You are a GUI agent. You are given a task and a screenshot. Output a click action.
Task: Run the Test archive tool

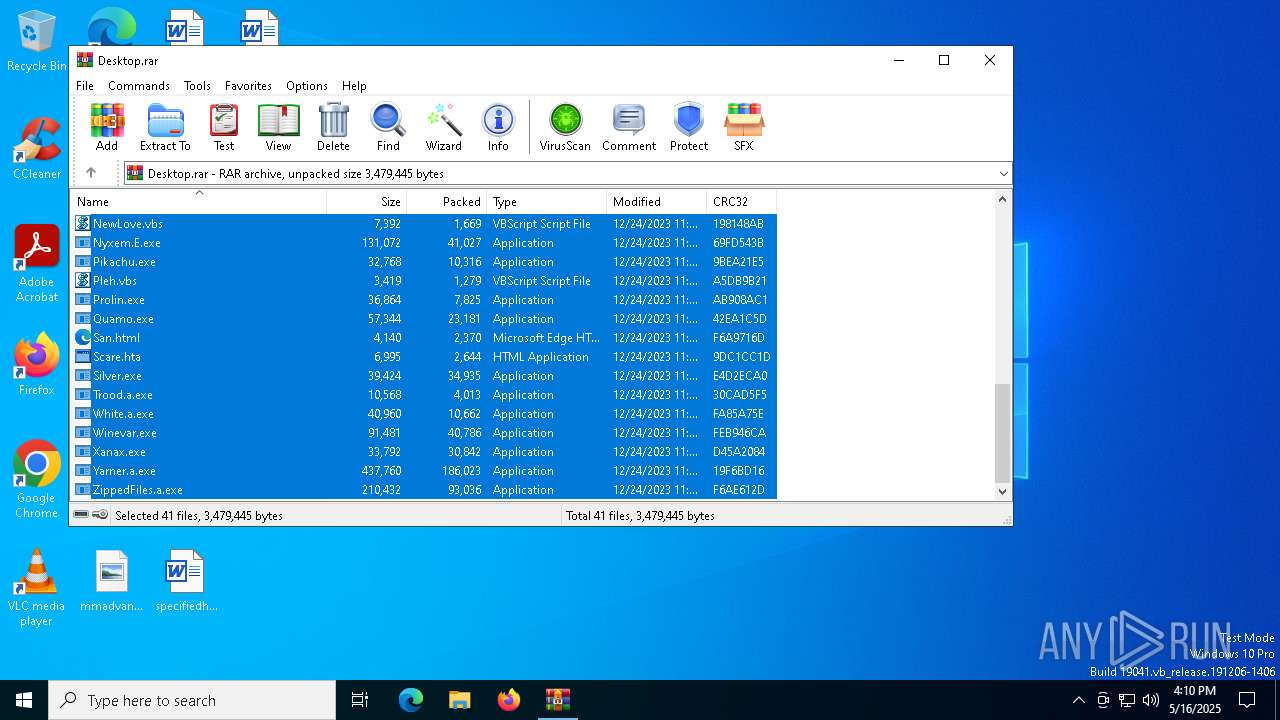click(x=224, y=127)
